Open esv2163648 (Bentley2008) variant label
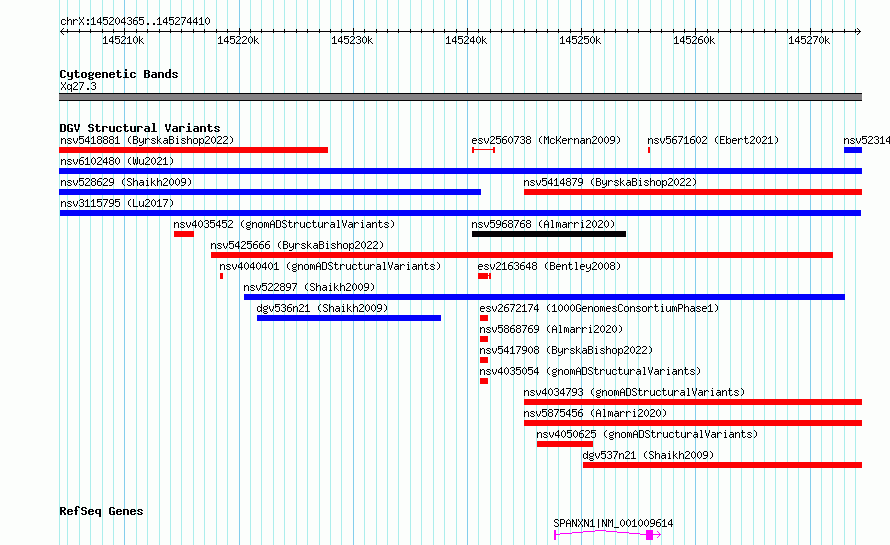The width and height of the screenshot is (890, 545). coord(549,266)
